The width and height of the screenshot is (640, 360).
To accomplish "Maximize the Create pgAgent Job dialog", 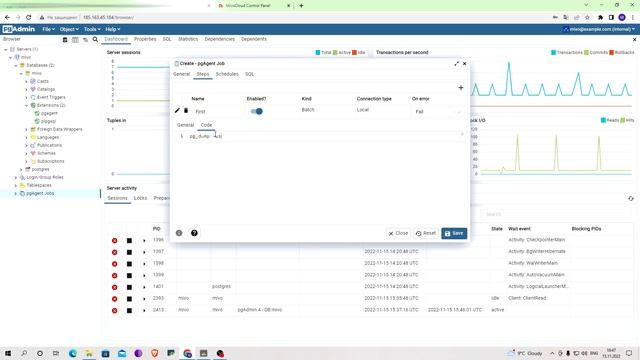I will point(456,64).
